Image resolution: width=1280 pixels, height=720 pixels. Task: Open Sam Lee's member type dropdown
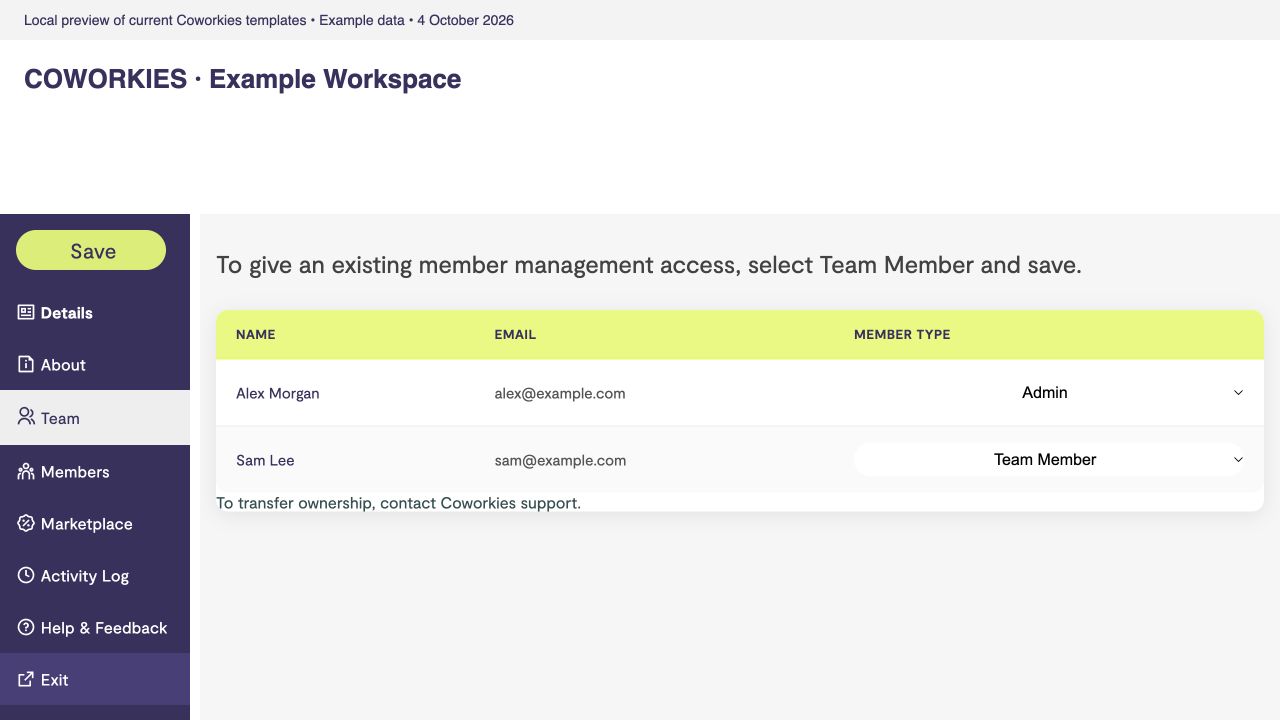click(x=1049, y=460)
